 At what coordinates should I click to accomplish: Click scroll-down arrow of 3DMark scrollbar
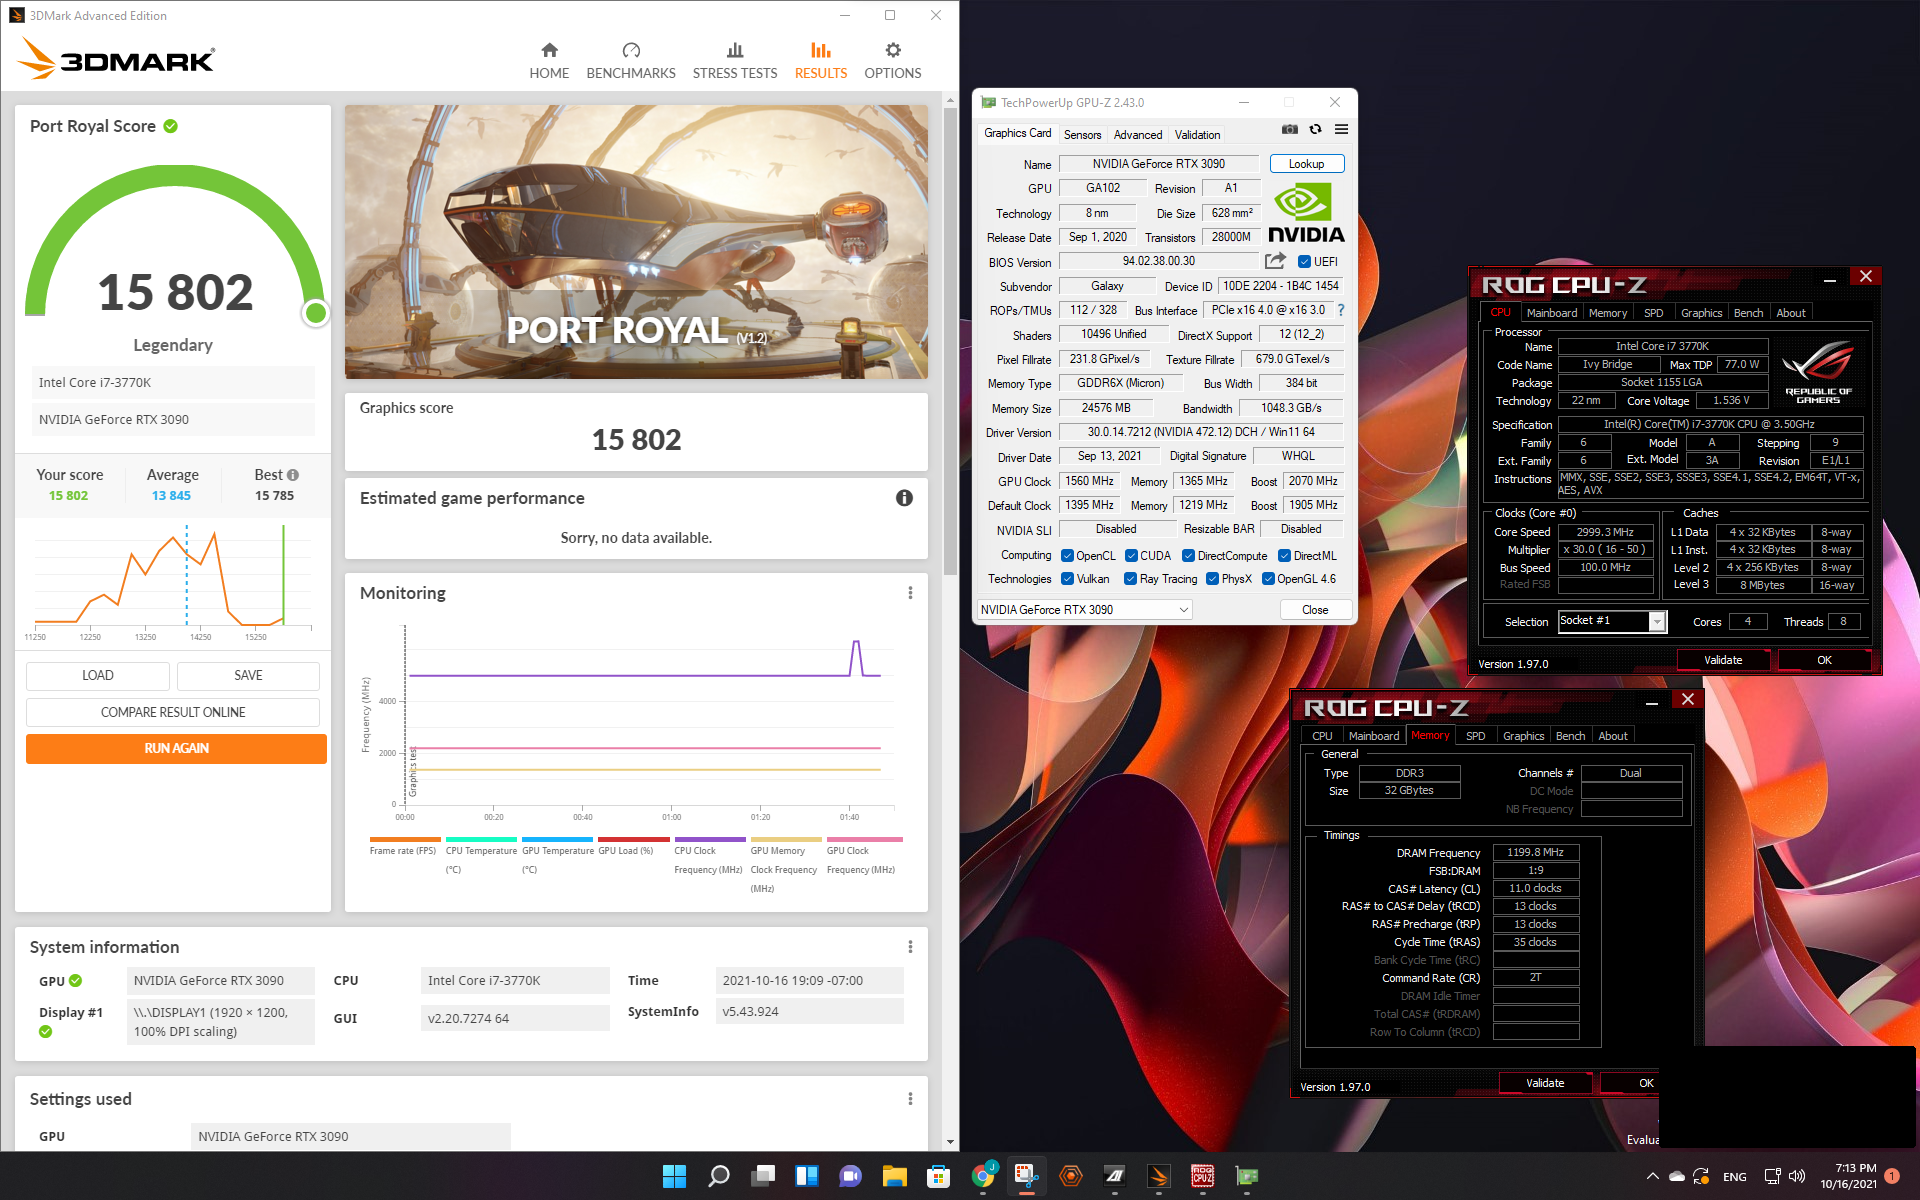click(950, 1142)
